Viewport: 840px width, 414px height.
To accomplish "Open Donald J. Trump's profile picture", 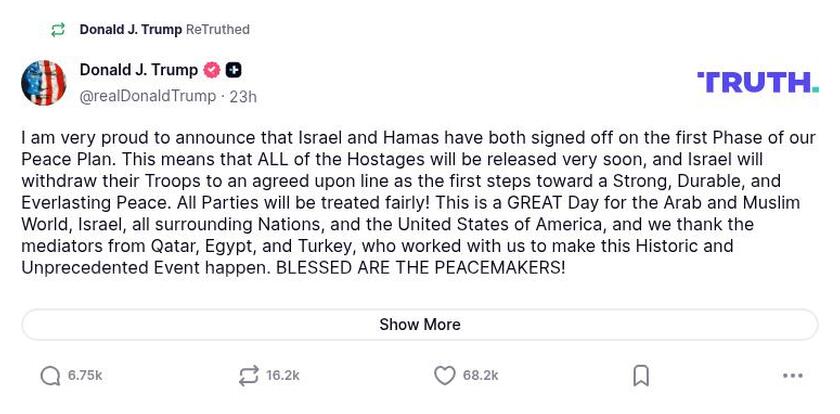I will (x=44, y=83).
